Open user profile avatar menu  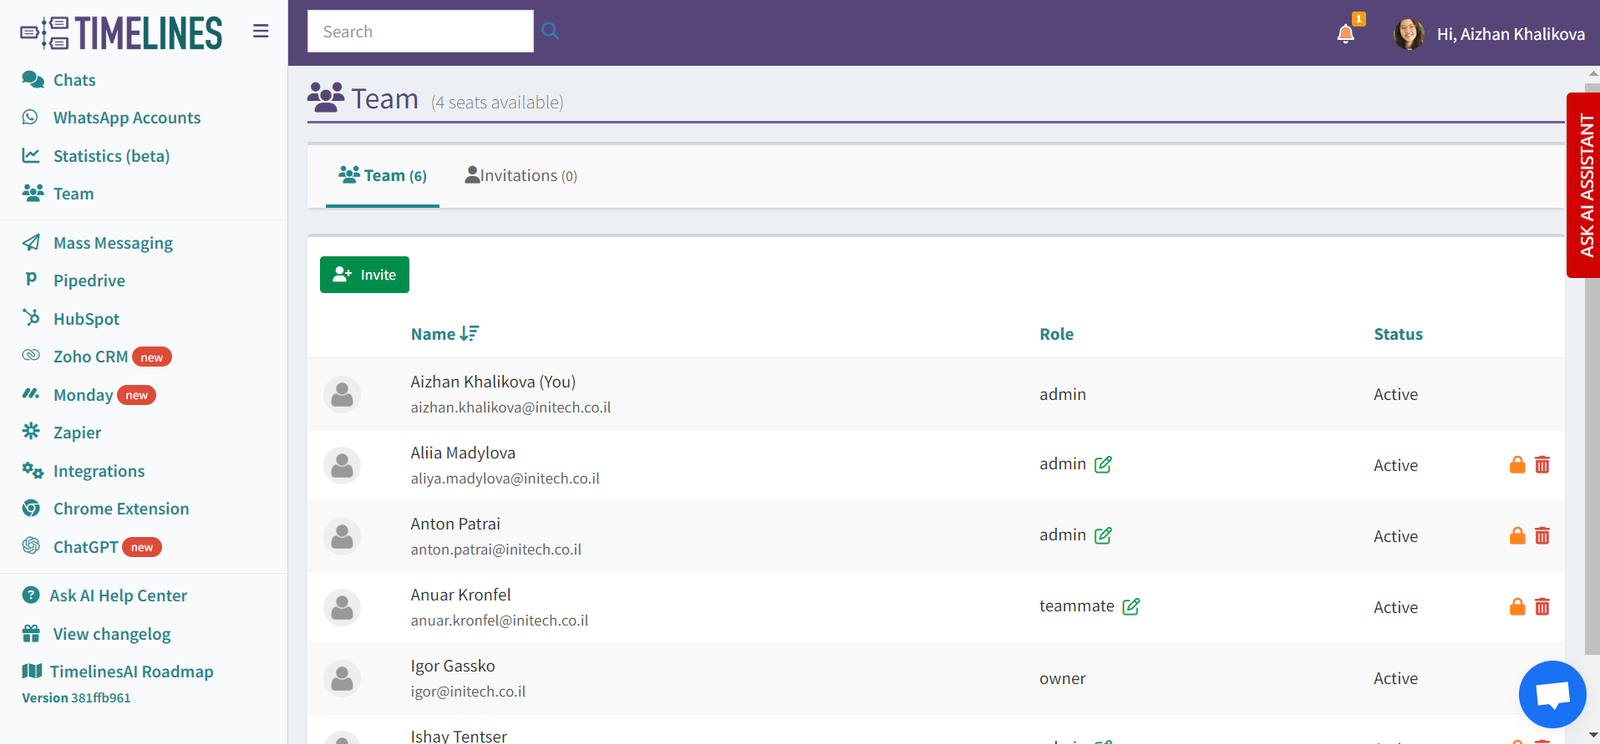click(1409, 34)
